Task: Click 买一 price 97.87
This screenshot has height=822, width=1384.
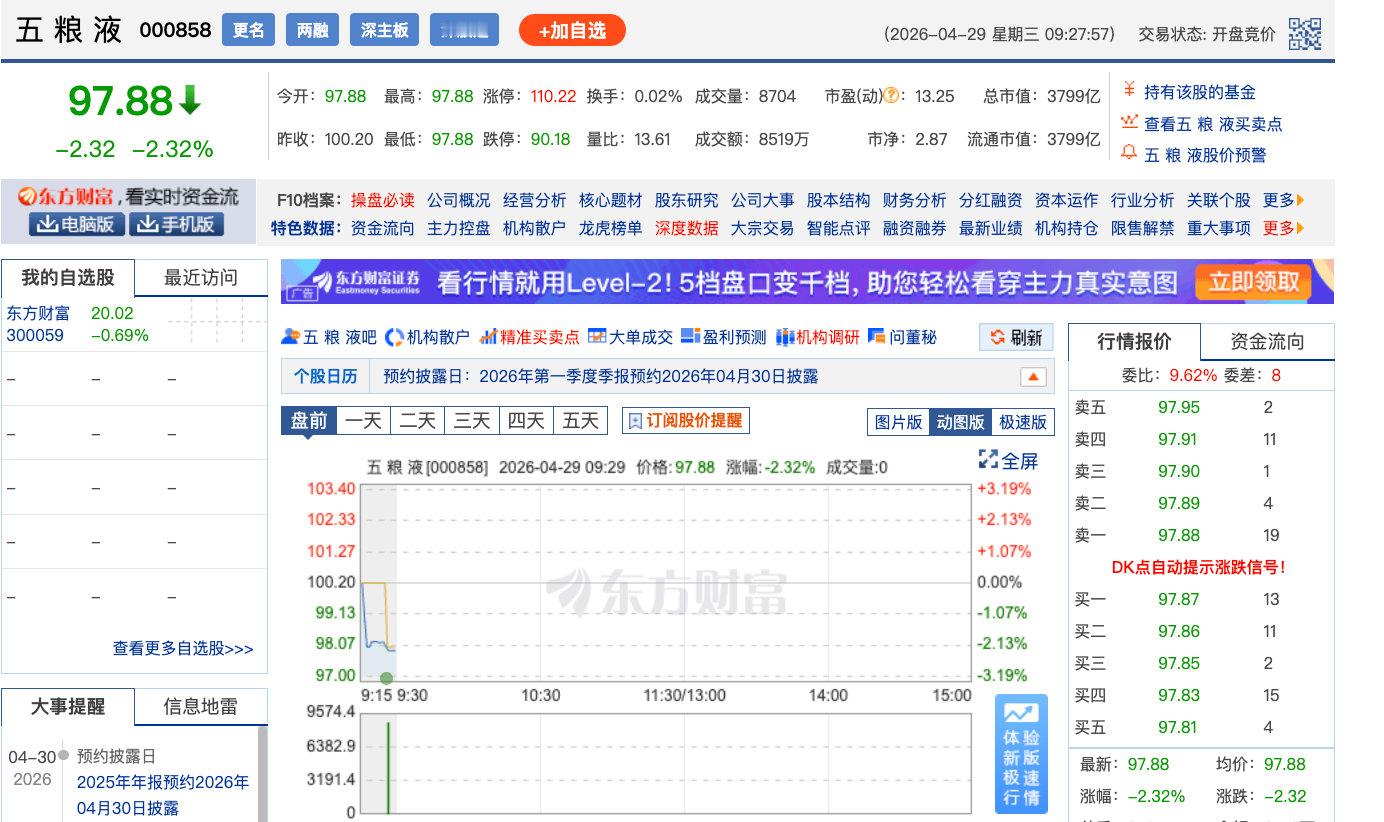Action: [x=1178, y=599]
